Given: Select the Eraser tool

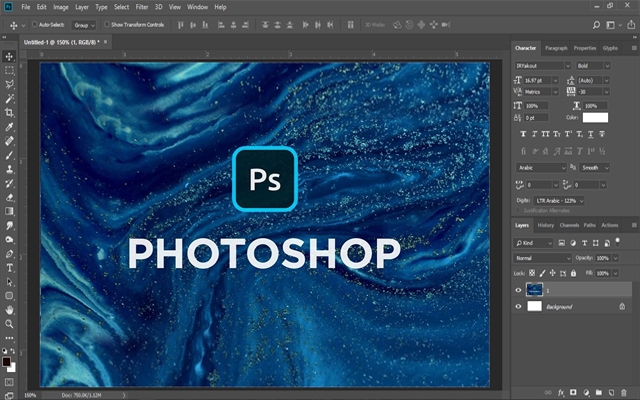Looking at the screenshot, I should click(x=9, y=198).
